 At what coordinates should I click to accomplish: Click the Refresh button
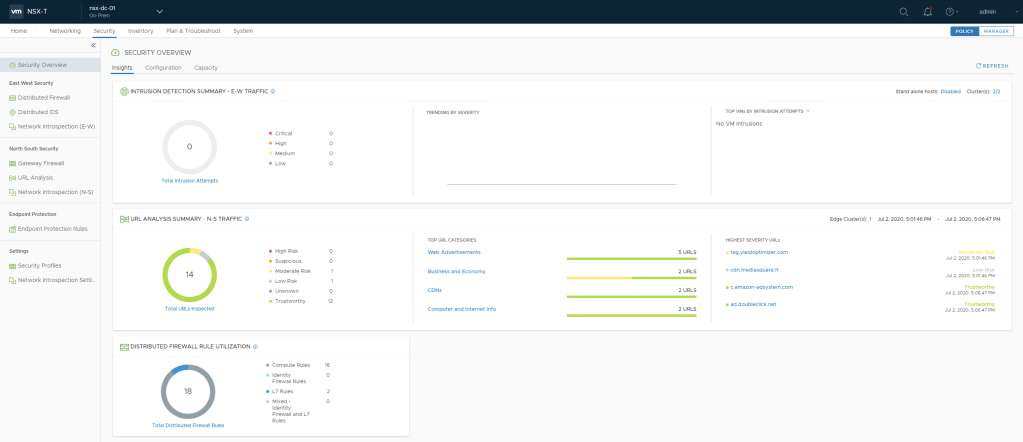(x=992, y=65)
